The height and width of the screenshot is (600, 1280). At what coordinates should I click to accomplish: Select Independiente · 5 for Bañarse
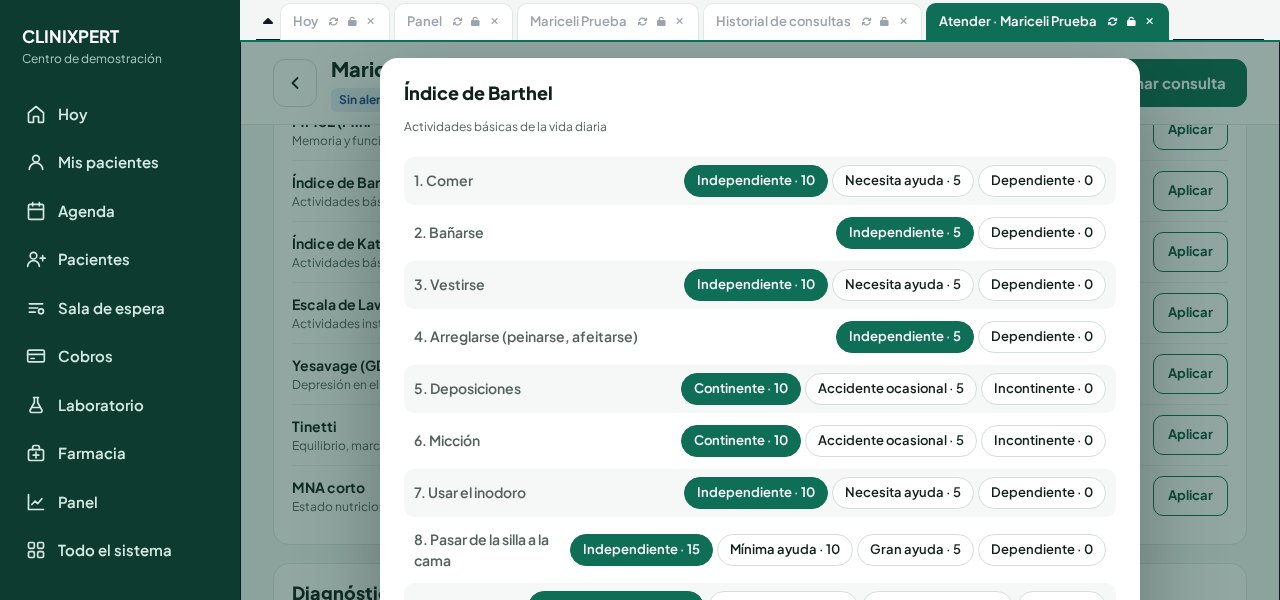(x=905, y=233)
